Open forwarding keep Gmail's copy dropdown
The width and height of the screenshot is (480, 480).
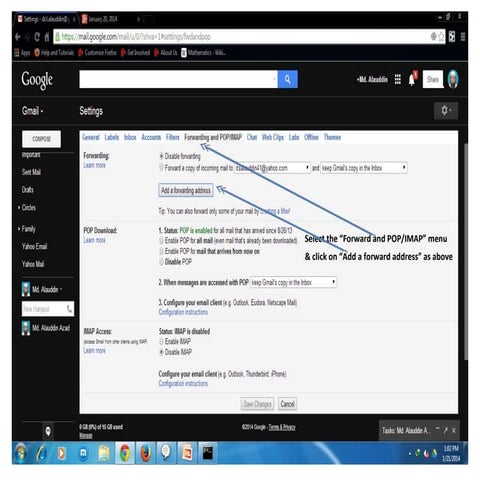point(364,168)
